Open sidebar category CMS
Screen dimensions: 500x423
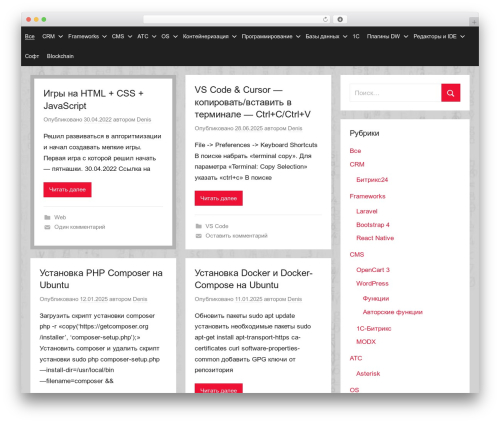click(x=357, y=255)
